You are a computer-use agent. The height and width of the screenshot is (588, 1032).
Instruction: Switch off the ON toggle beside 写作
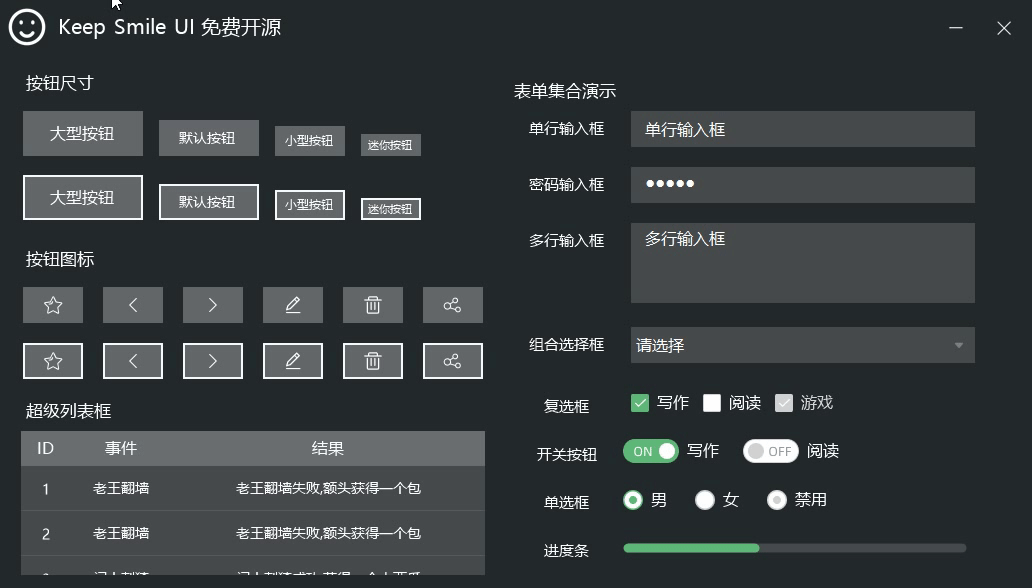point(650,451)
